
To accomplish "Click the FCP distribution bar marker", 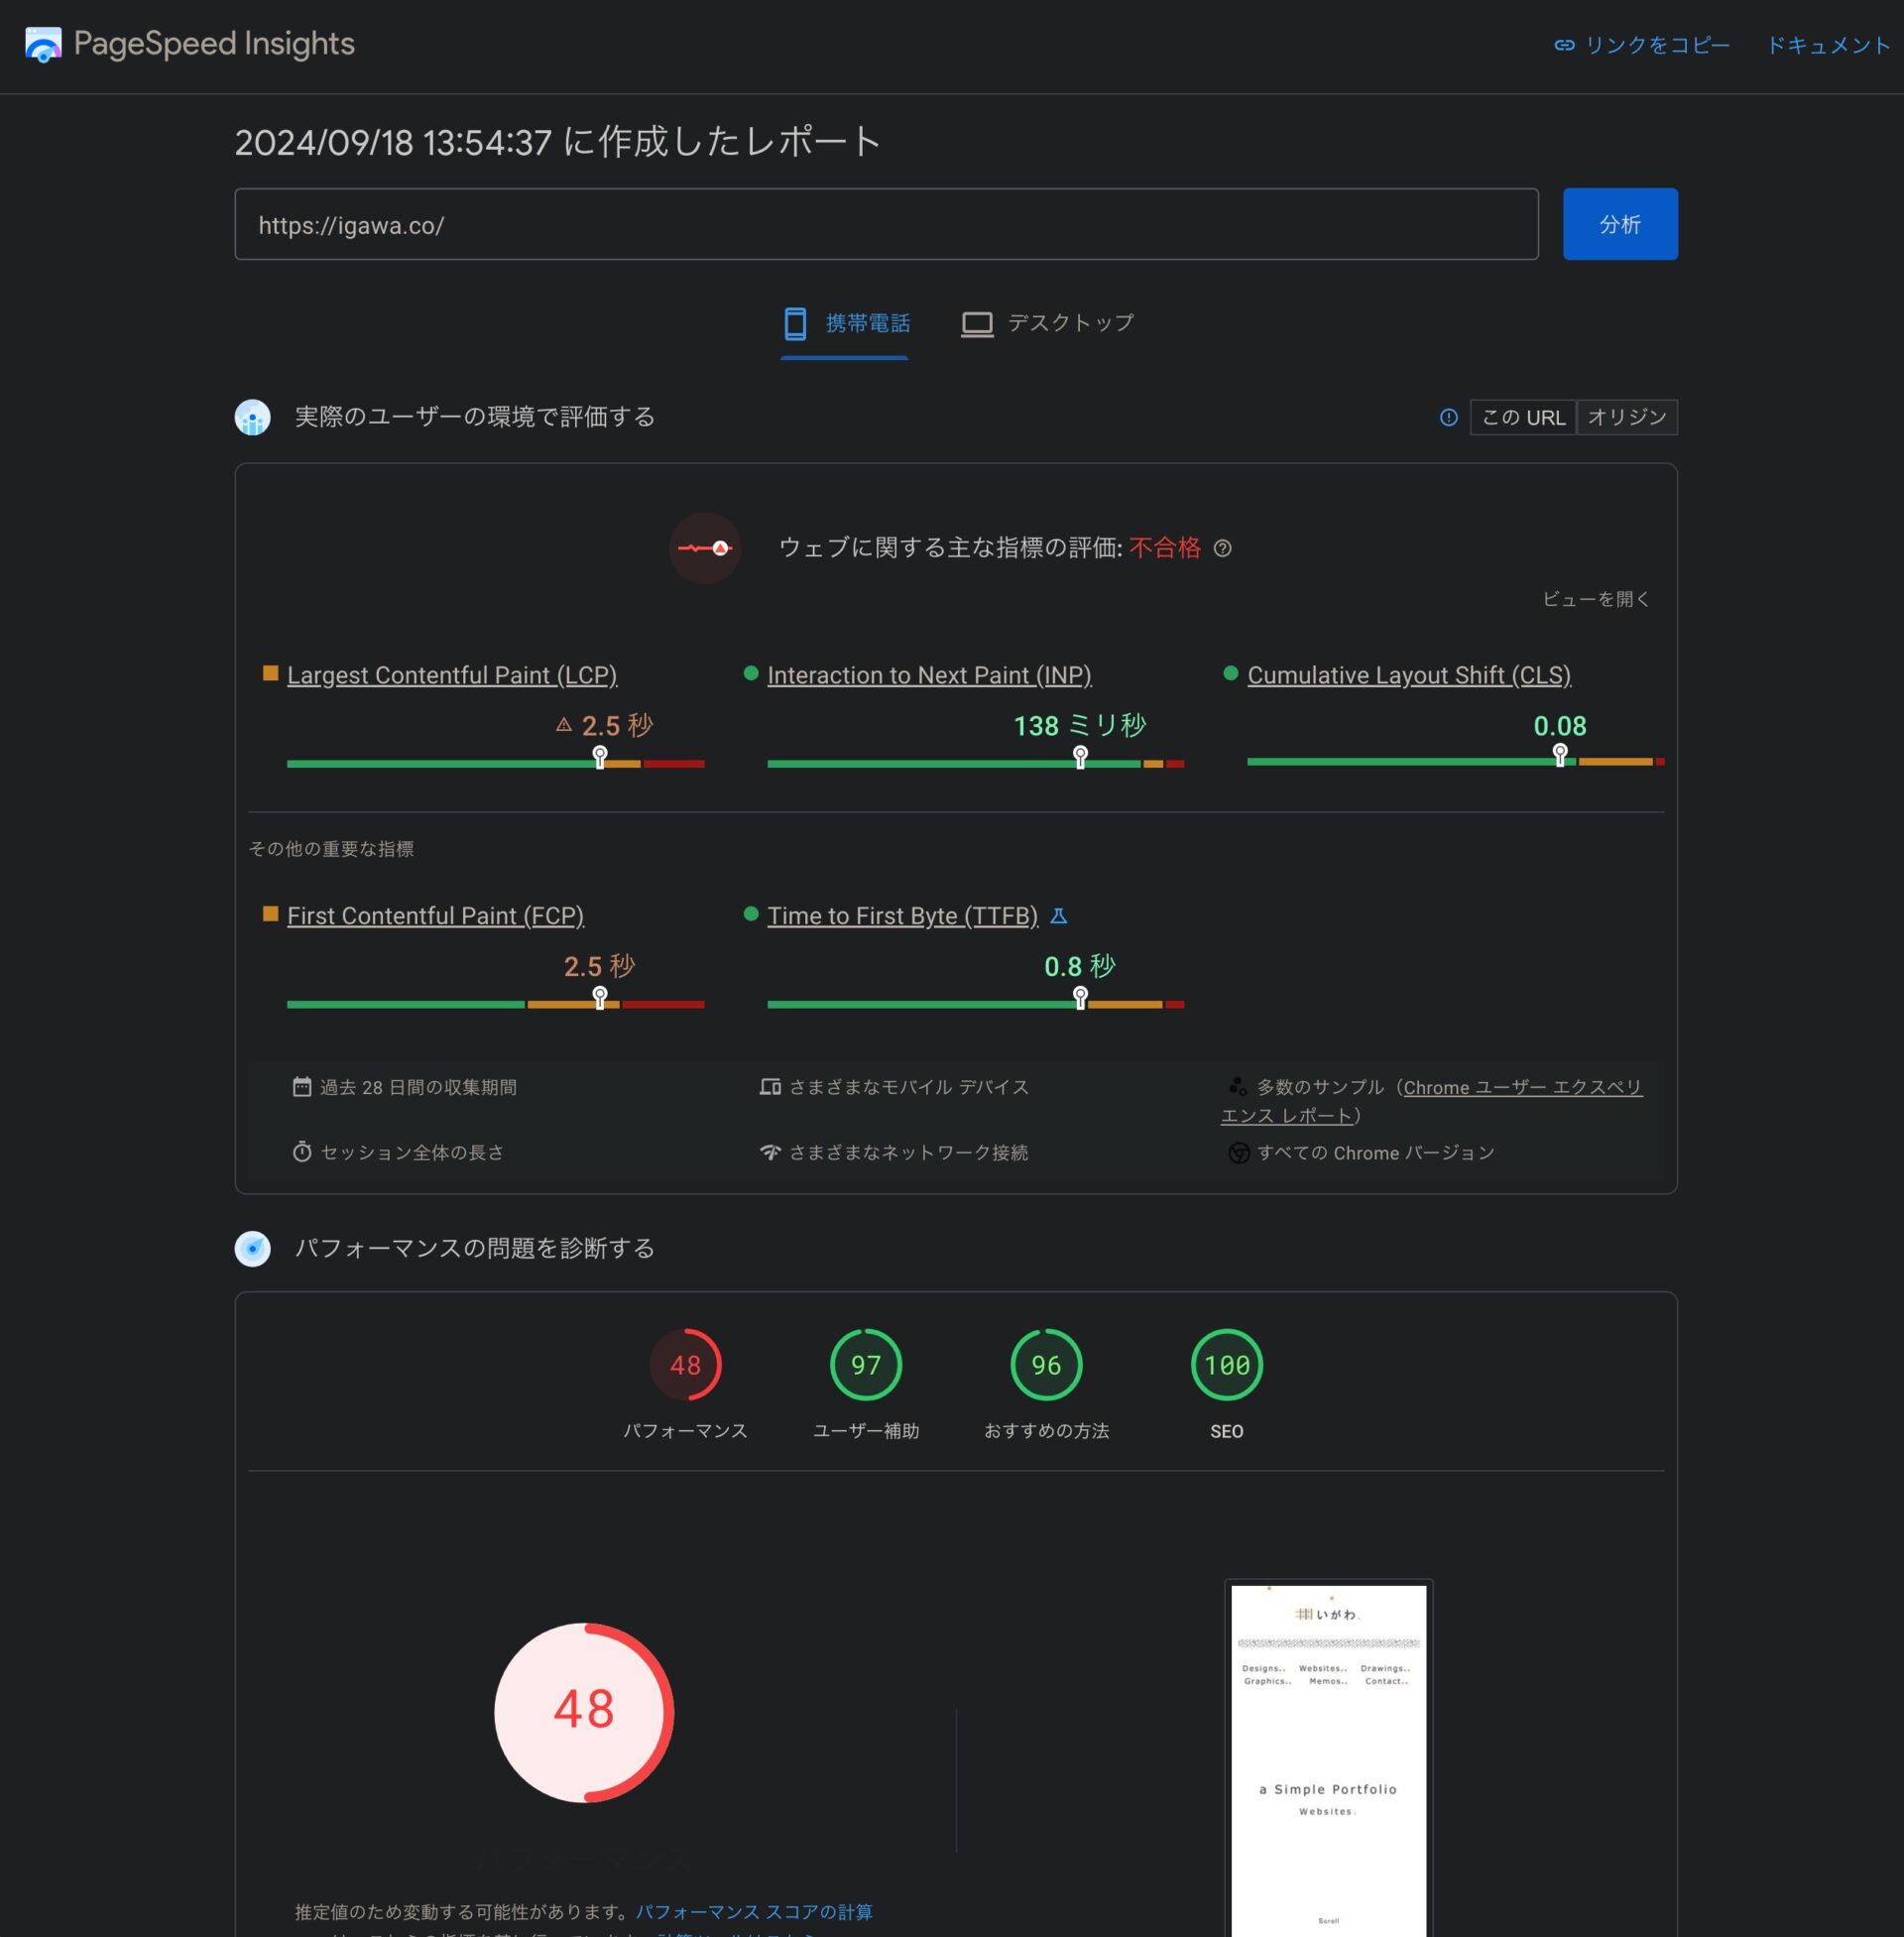I will (600, 998).
